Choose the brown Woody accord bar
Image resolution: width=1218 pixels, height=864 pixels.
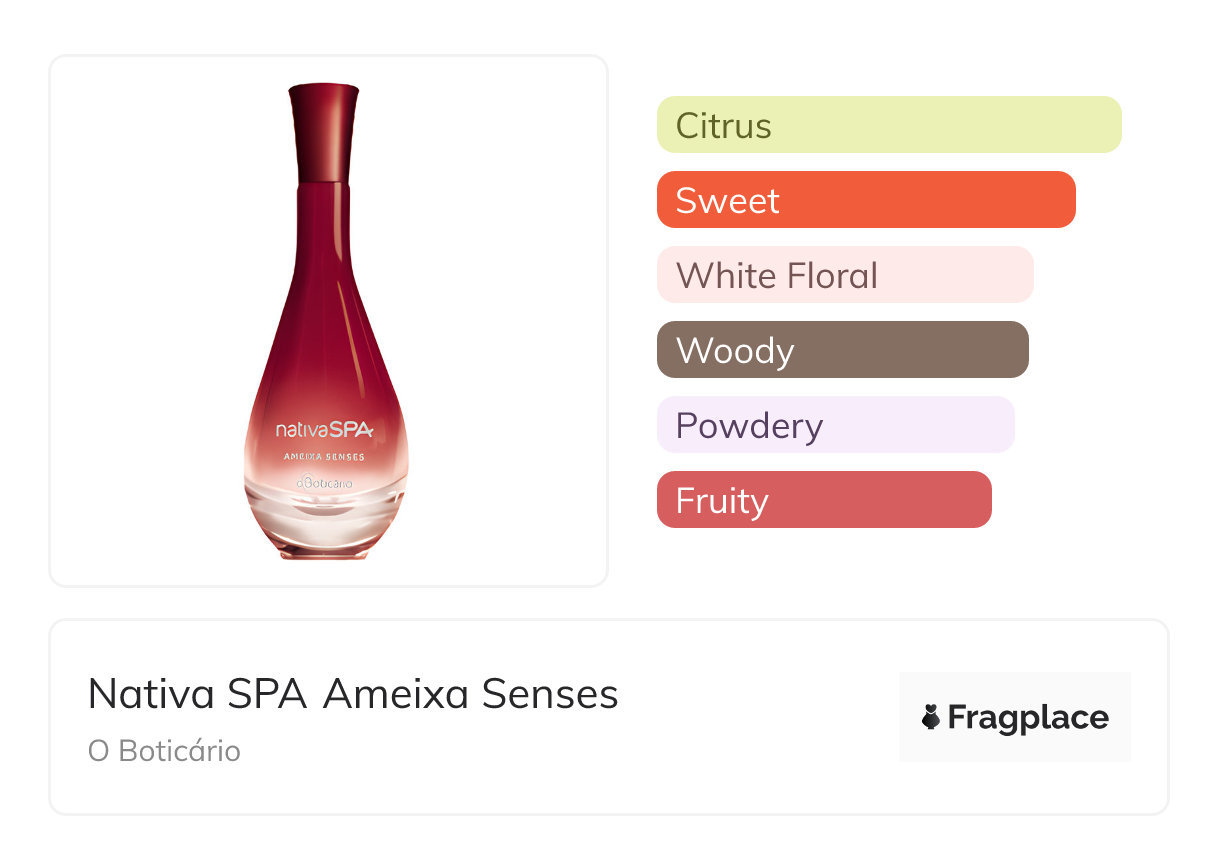click(842, 350)
